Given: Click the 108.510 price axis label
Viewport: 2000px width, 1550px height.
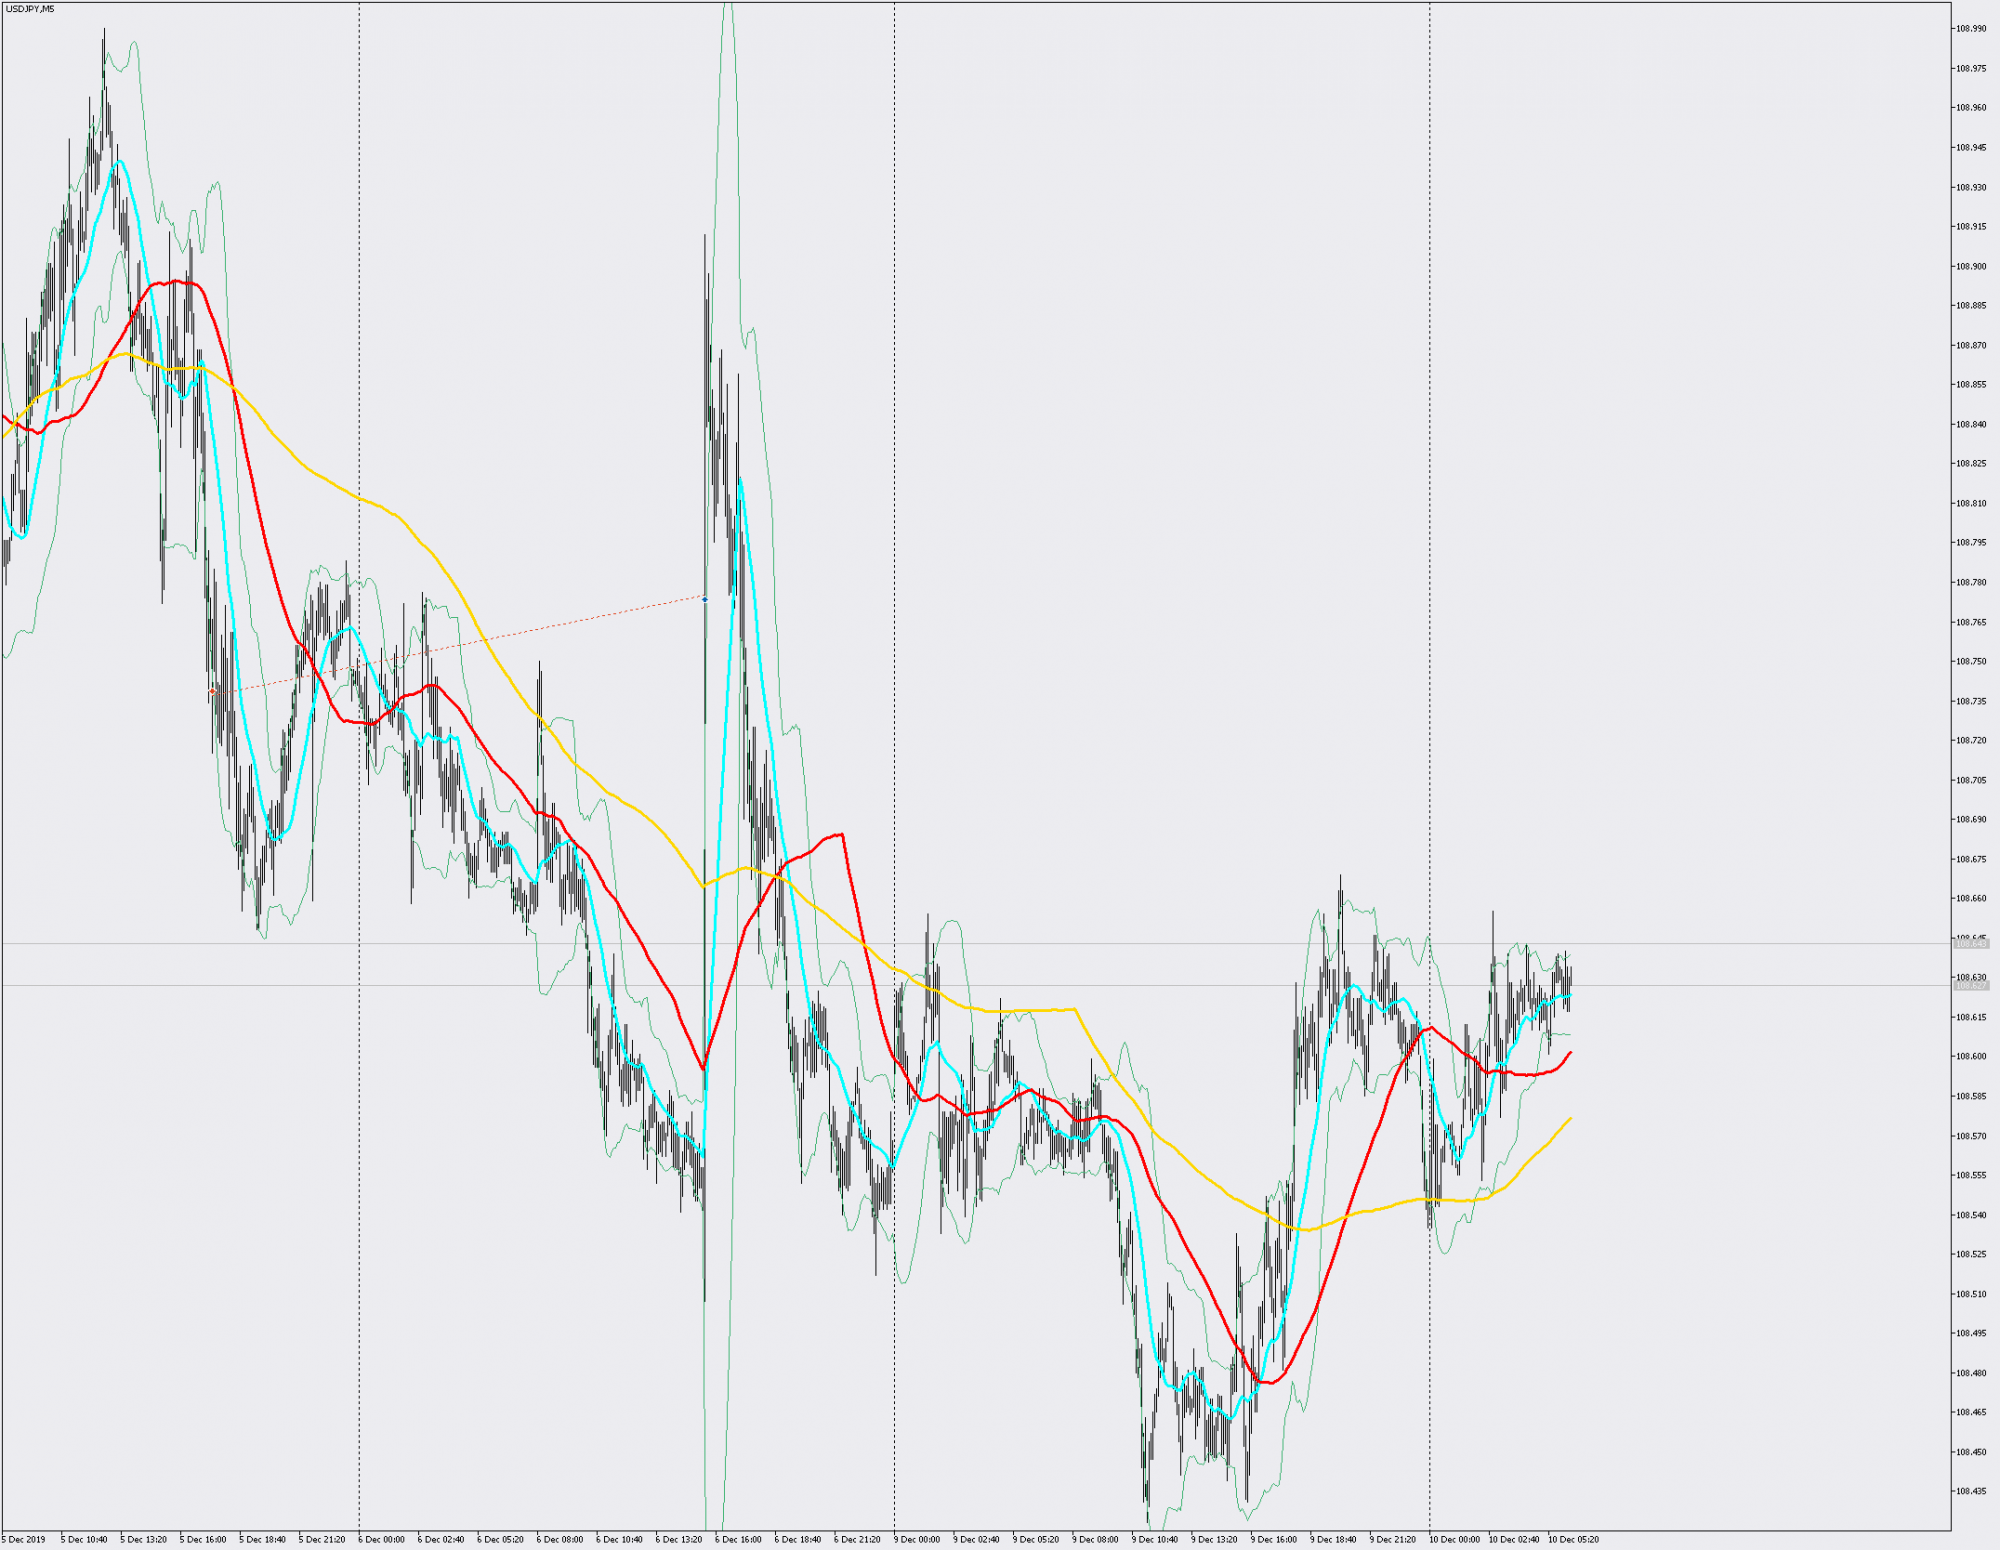Looking at the screenshot, I should coord(1971,1295).
